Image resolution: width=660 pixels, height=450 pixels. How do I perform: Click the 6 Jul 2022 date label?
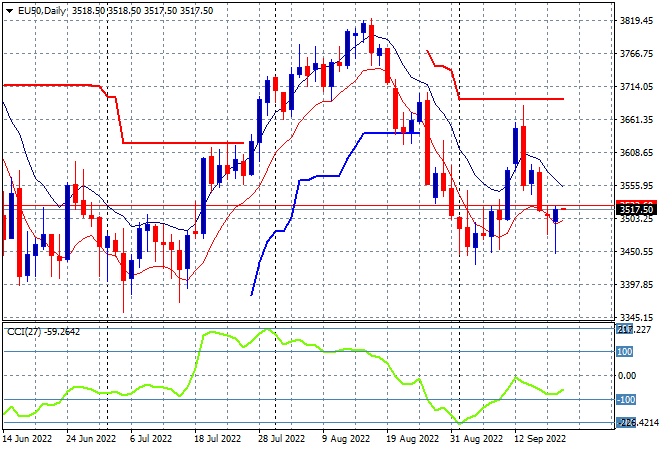click(x=151, y=439)
